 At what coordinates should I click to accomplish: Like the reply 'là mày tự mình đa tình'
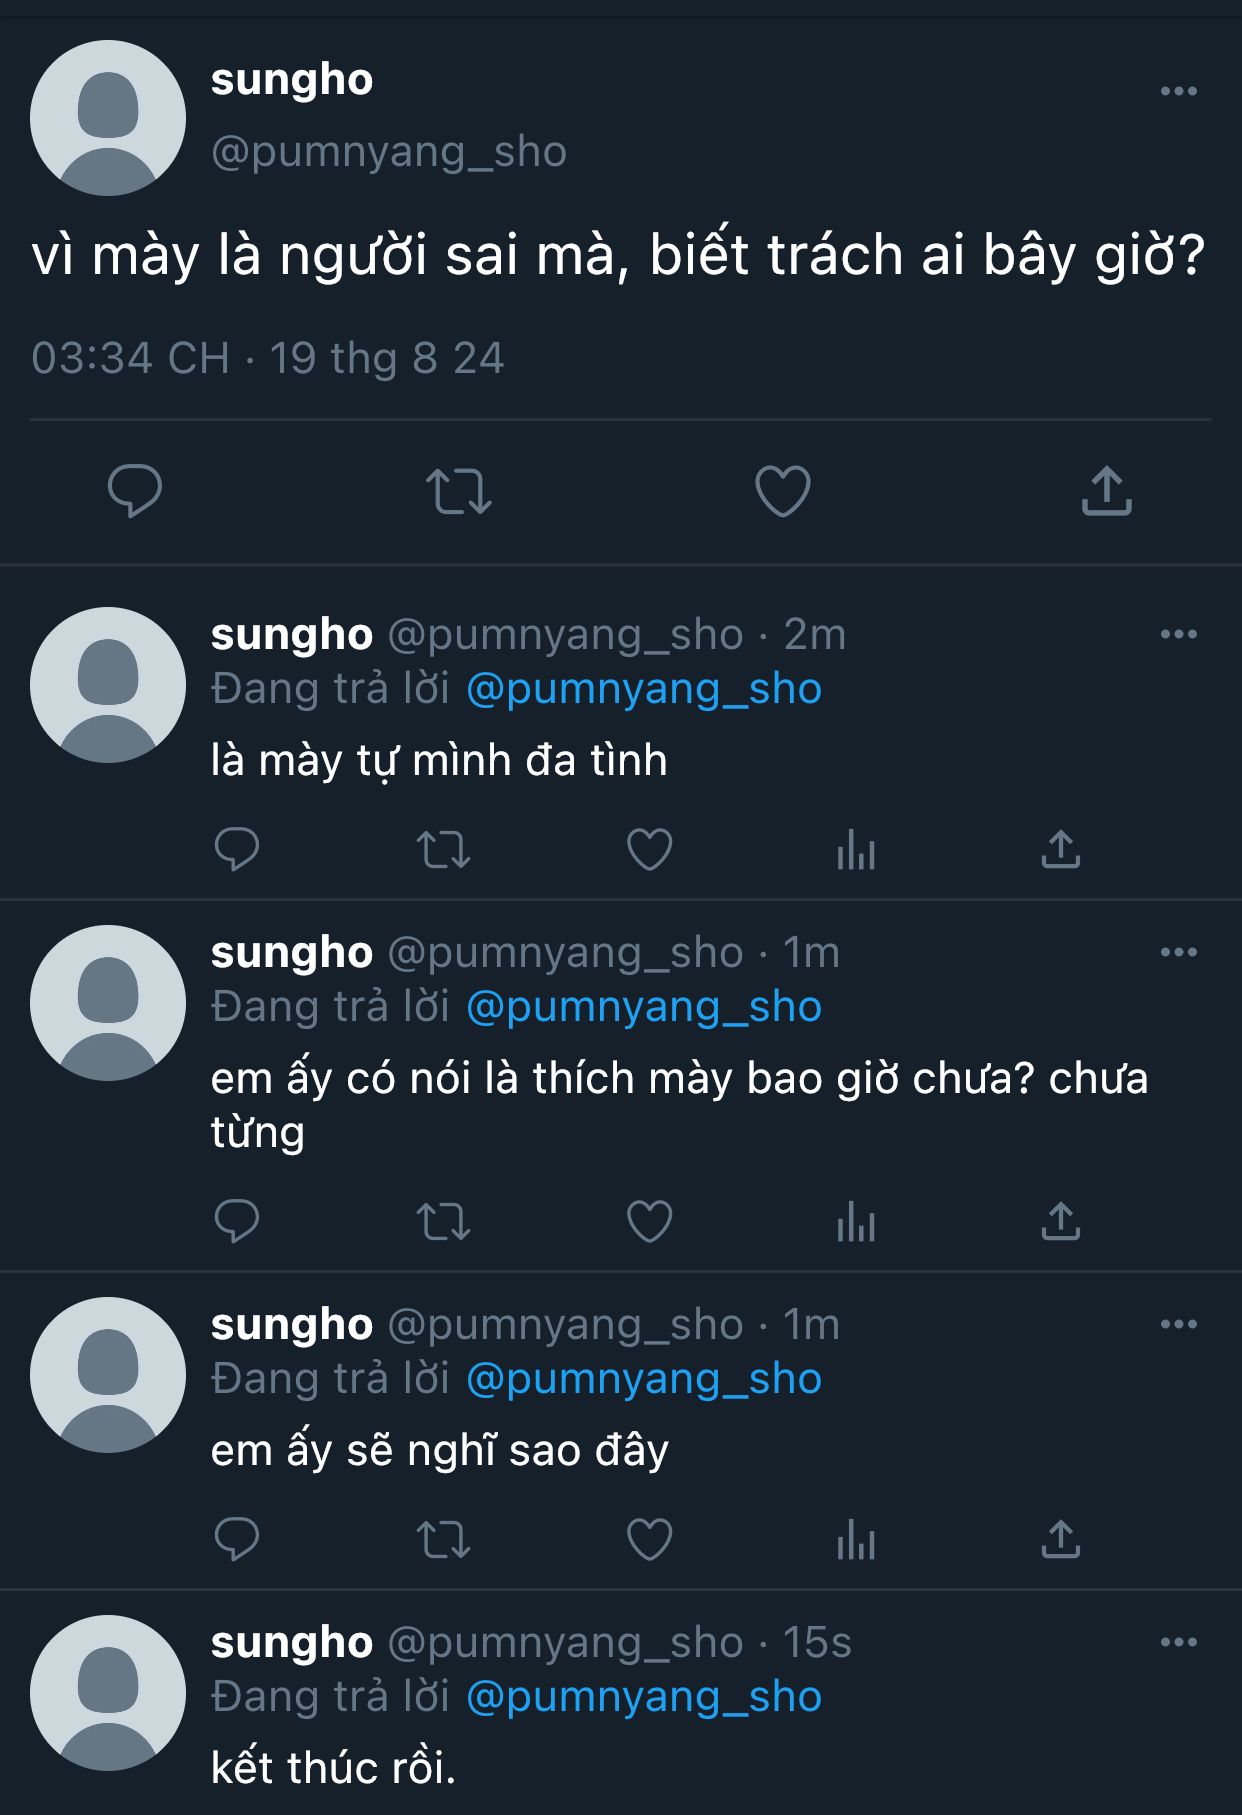click(x=649, y=850)
